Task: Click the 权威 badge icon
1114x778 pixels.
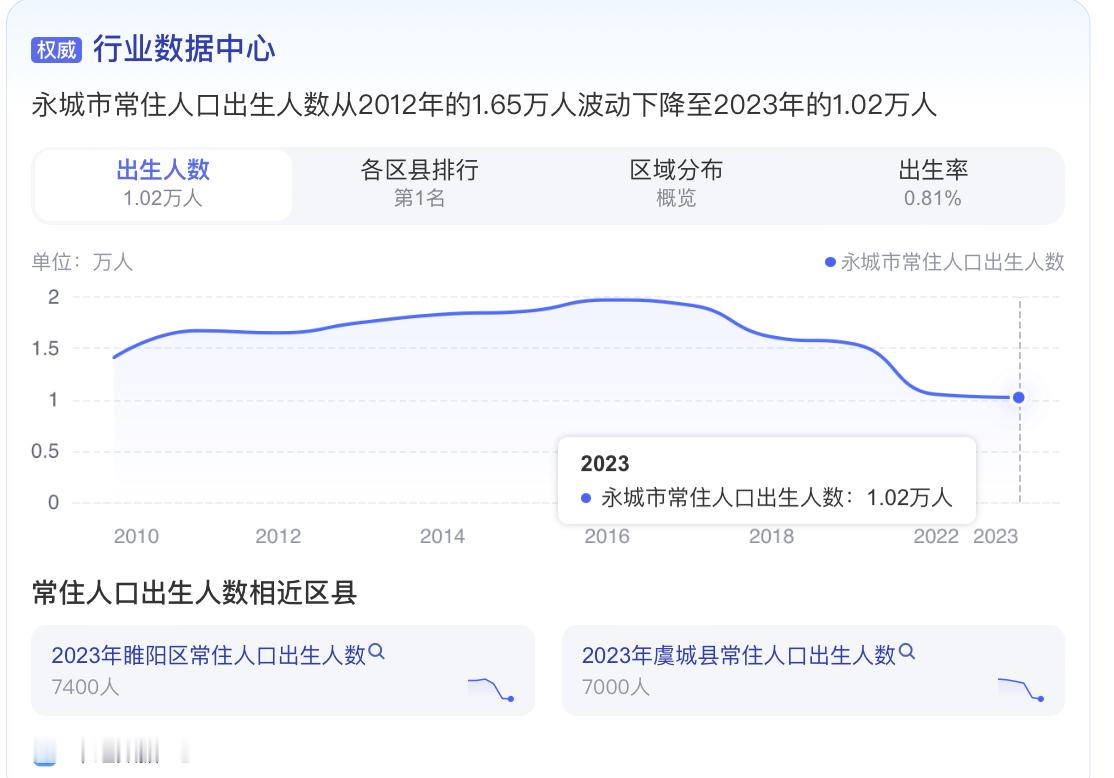Action: [x=55, y=49]
